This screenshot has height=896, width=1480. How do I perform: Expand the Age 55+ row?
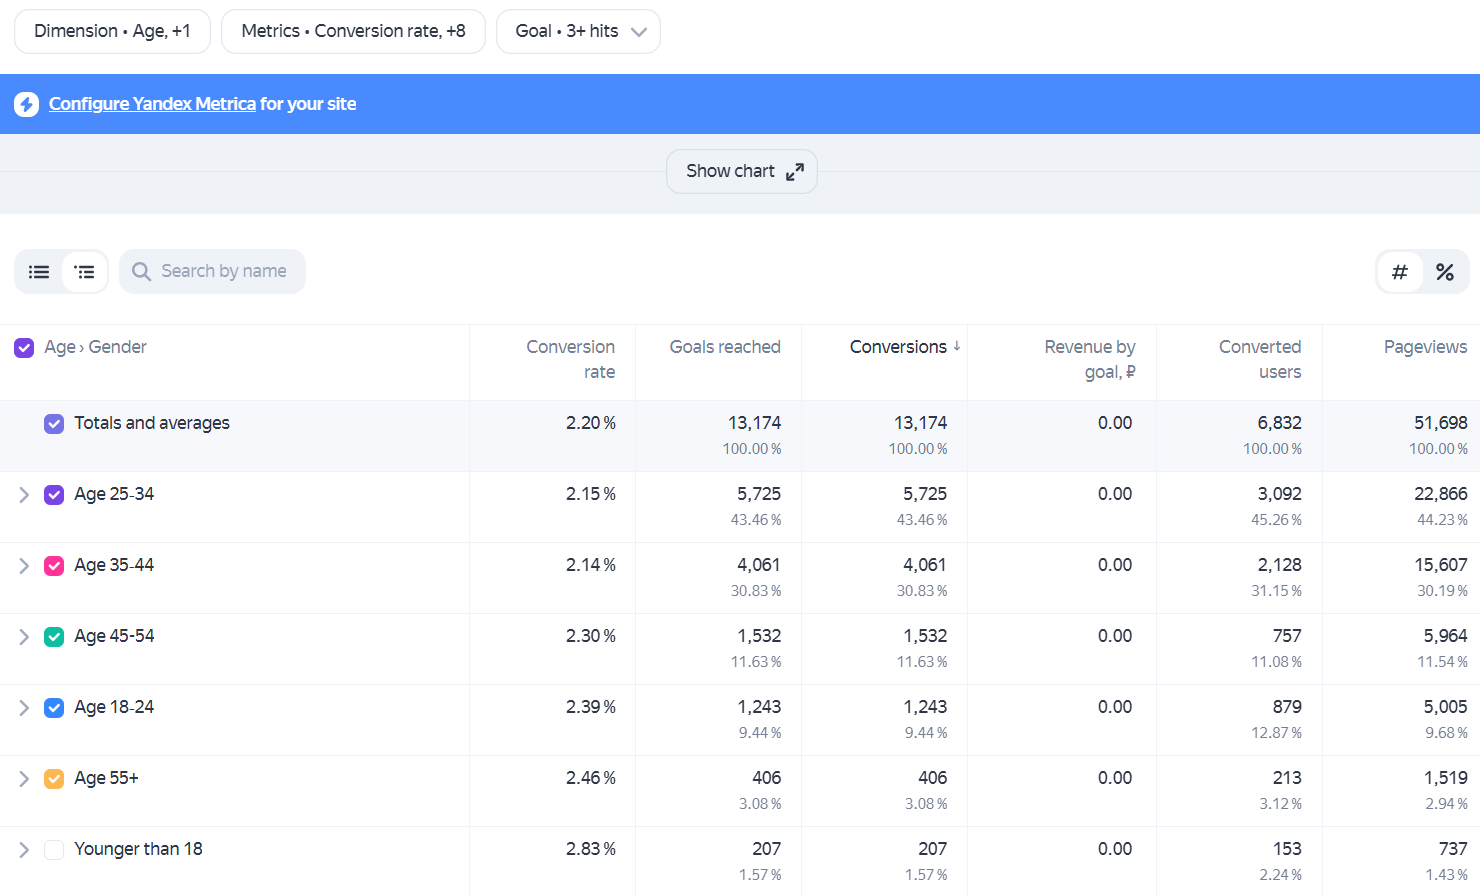click(24, 779)
